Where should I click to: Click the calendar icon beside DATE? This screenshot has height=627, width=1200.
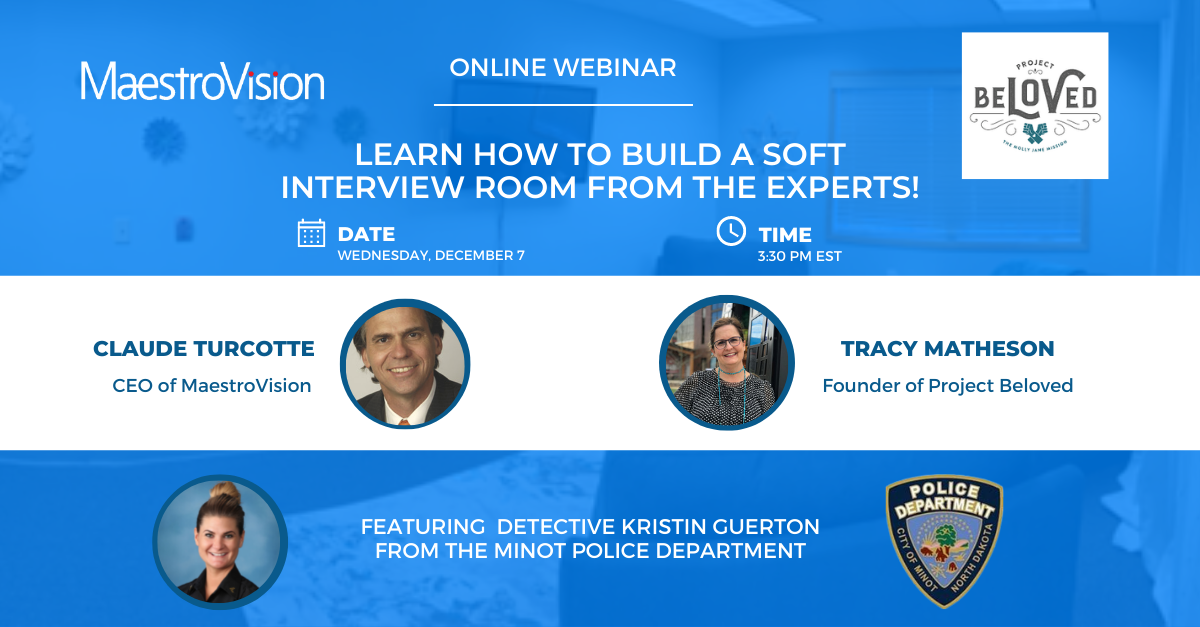click(312, 233)
